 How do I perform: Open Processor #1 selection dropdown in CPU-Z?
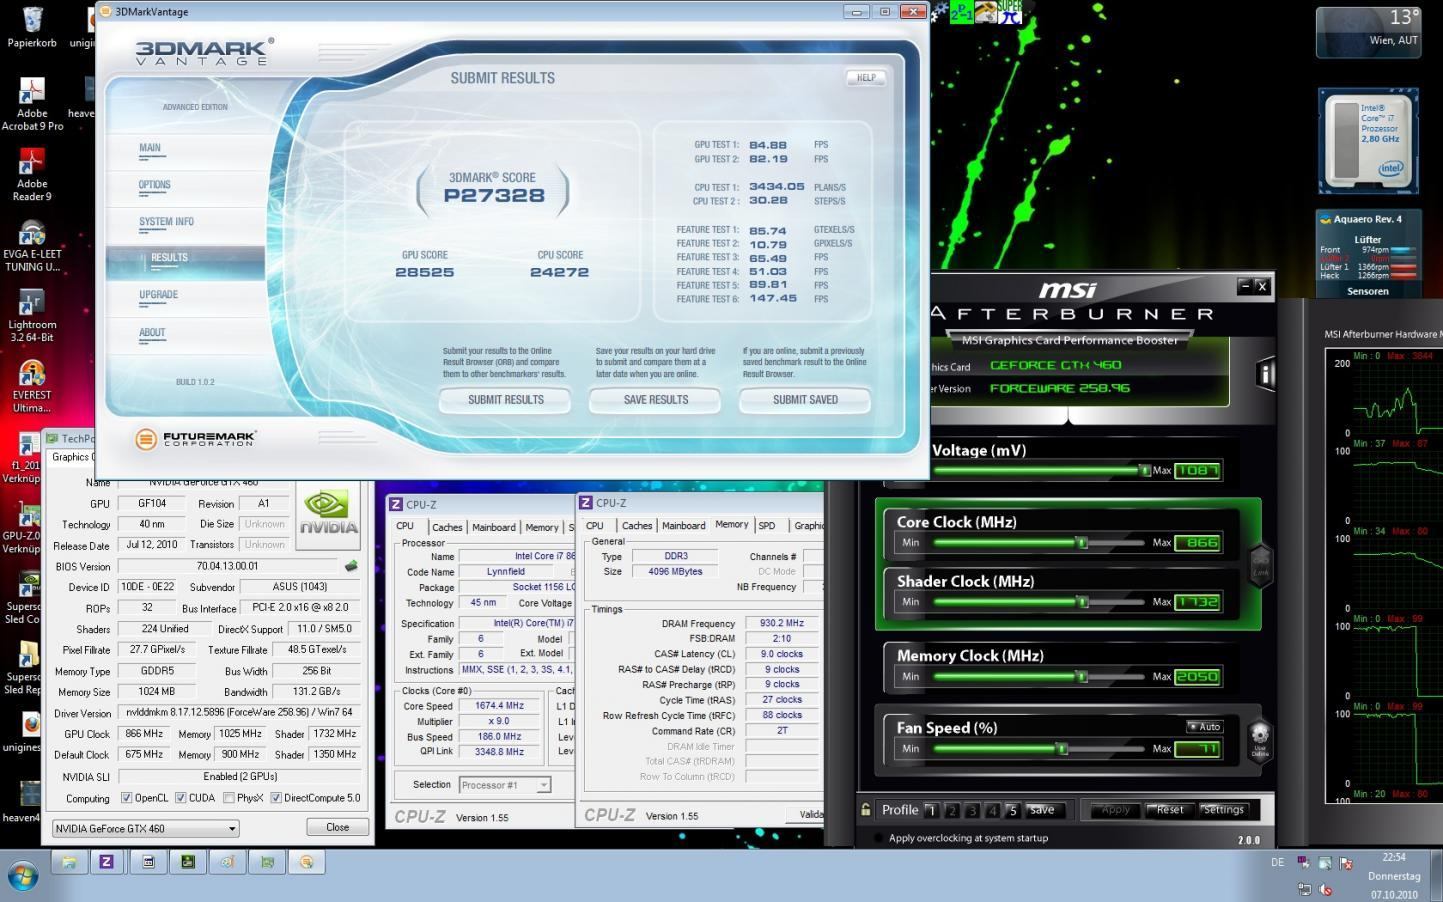pyautogui.click(x=505, y=785)
